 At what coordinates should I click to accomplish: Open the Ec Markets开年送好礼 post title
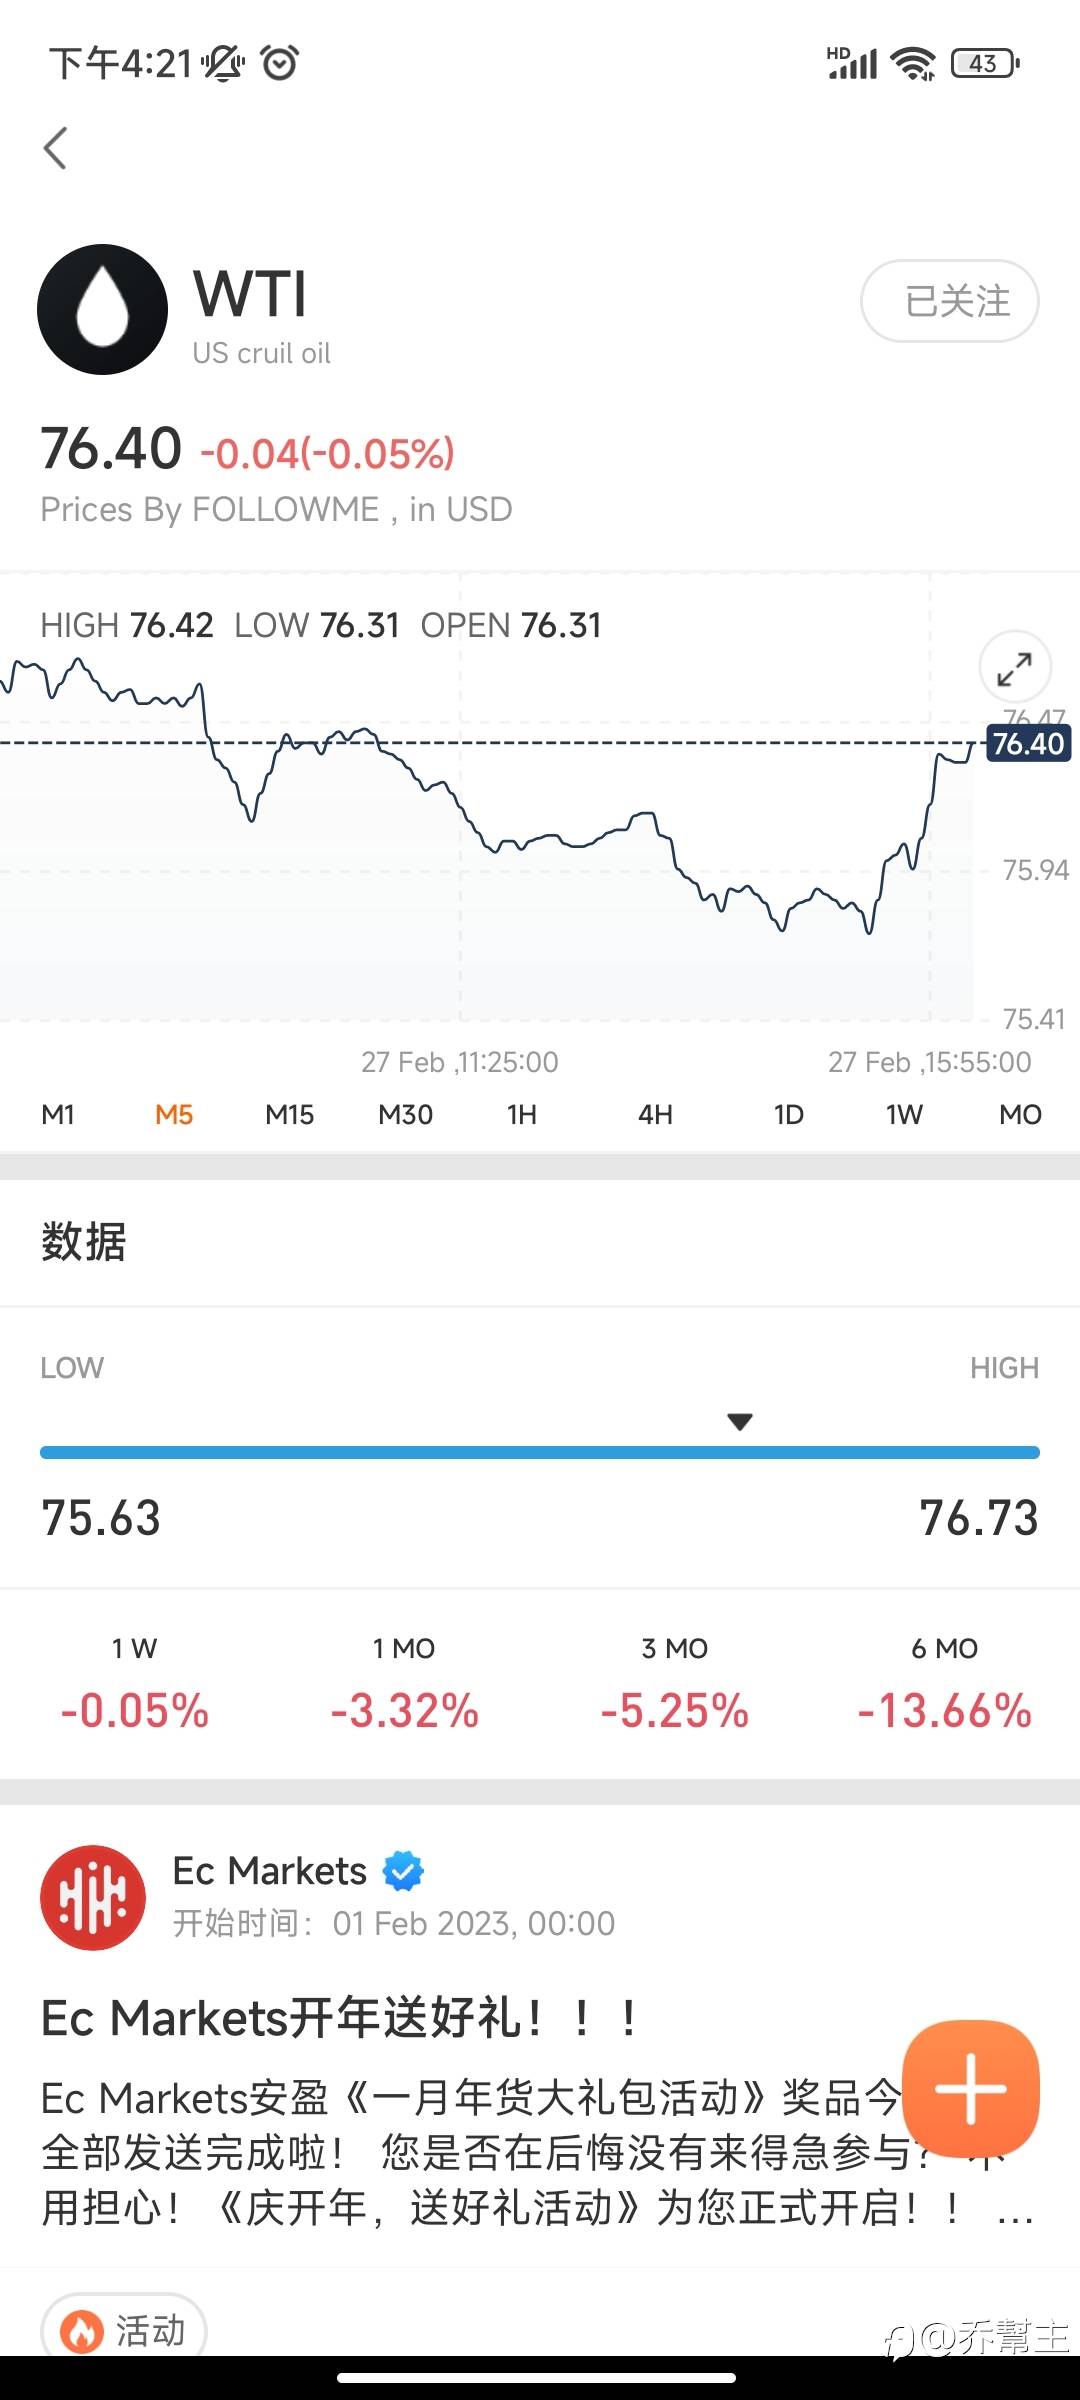[340, 2017]
